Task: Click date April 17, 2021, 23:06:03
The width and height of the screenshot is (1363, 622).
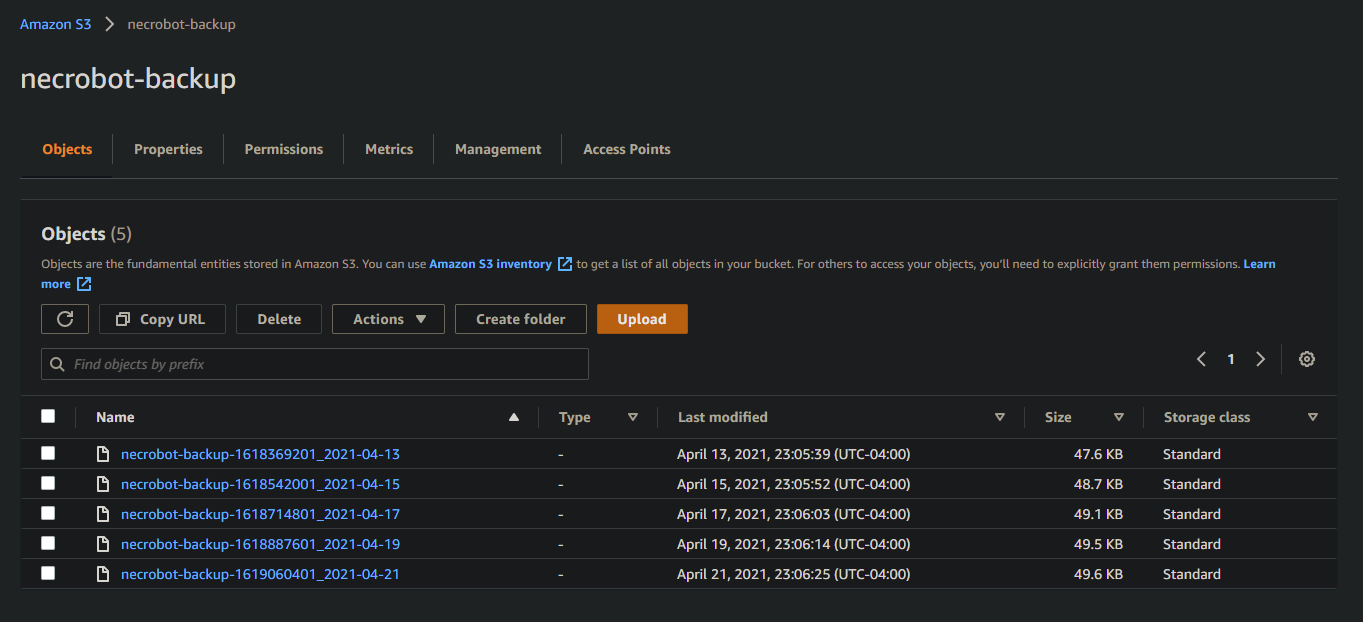Action: (794, 514)
